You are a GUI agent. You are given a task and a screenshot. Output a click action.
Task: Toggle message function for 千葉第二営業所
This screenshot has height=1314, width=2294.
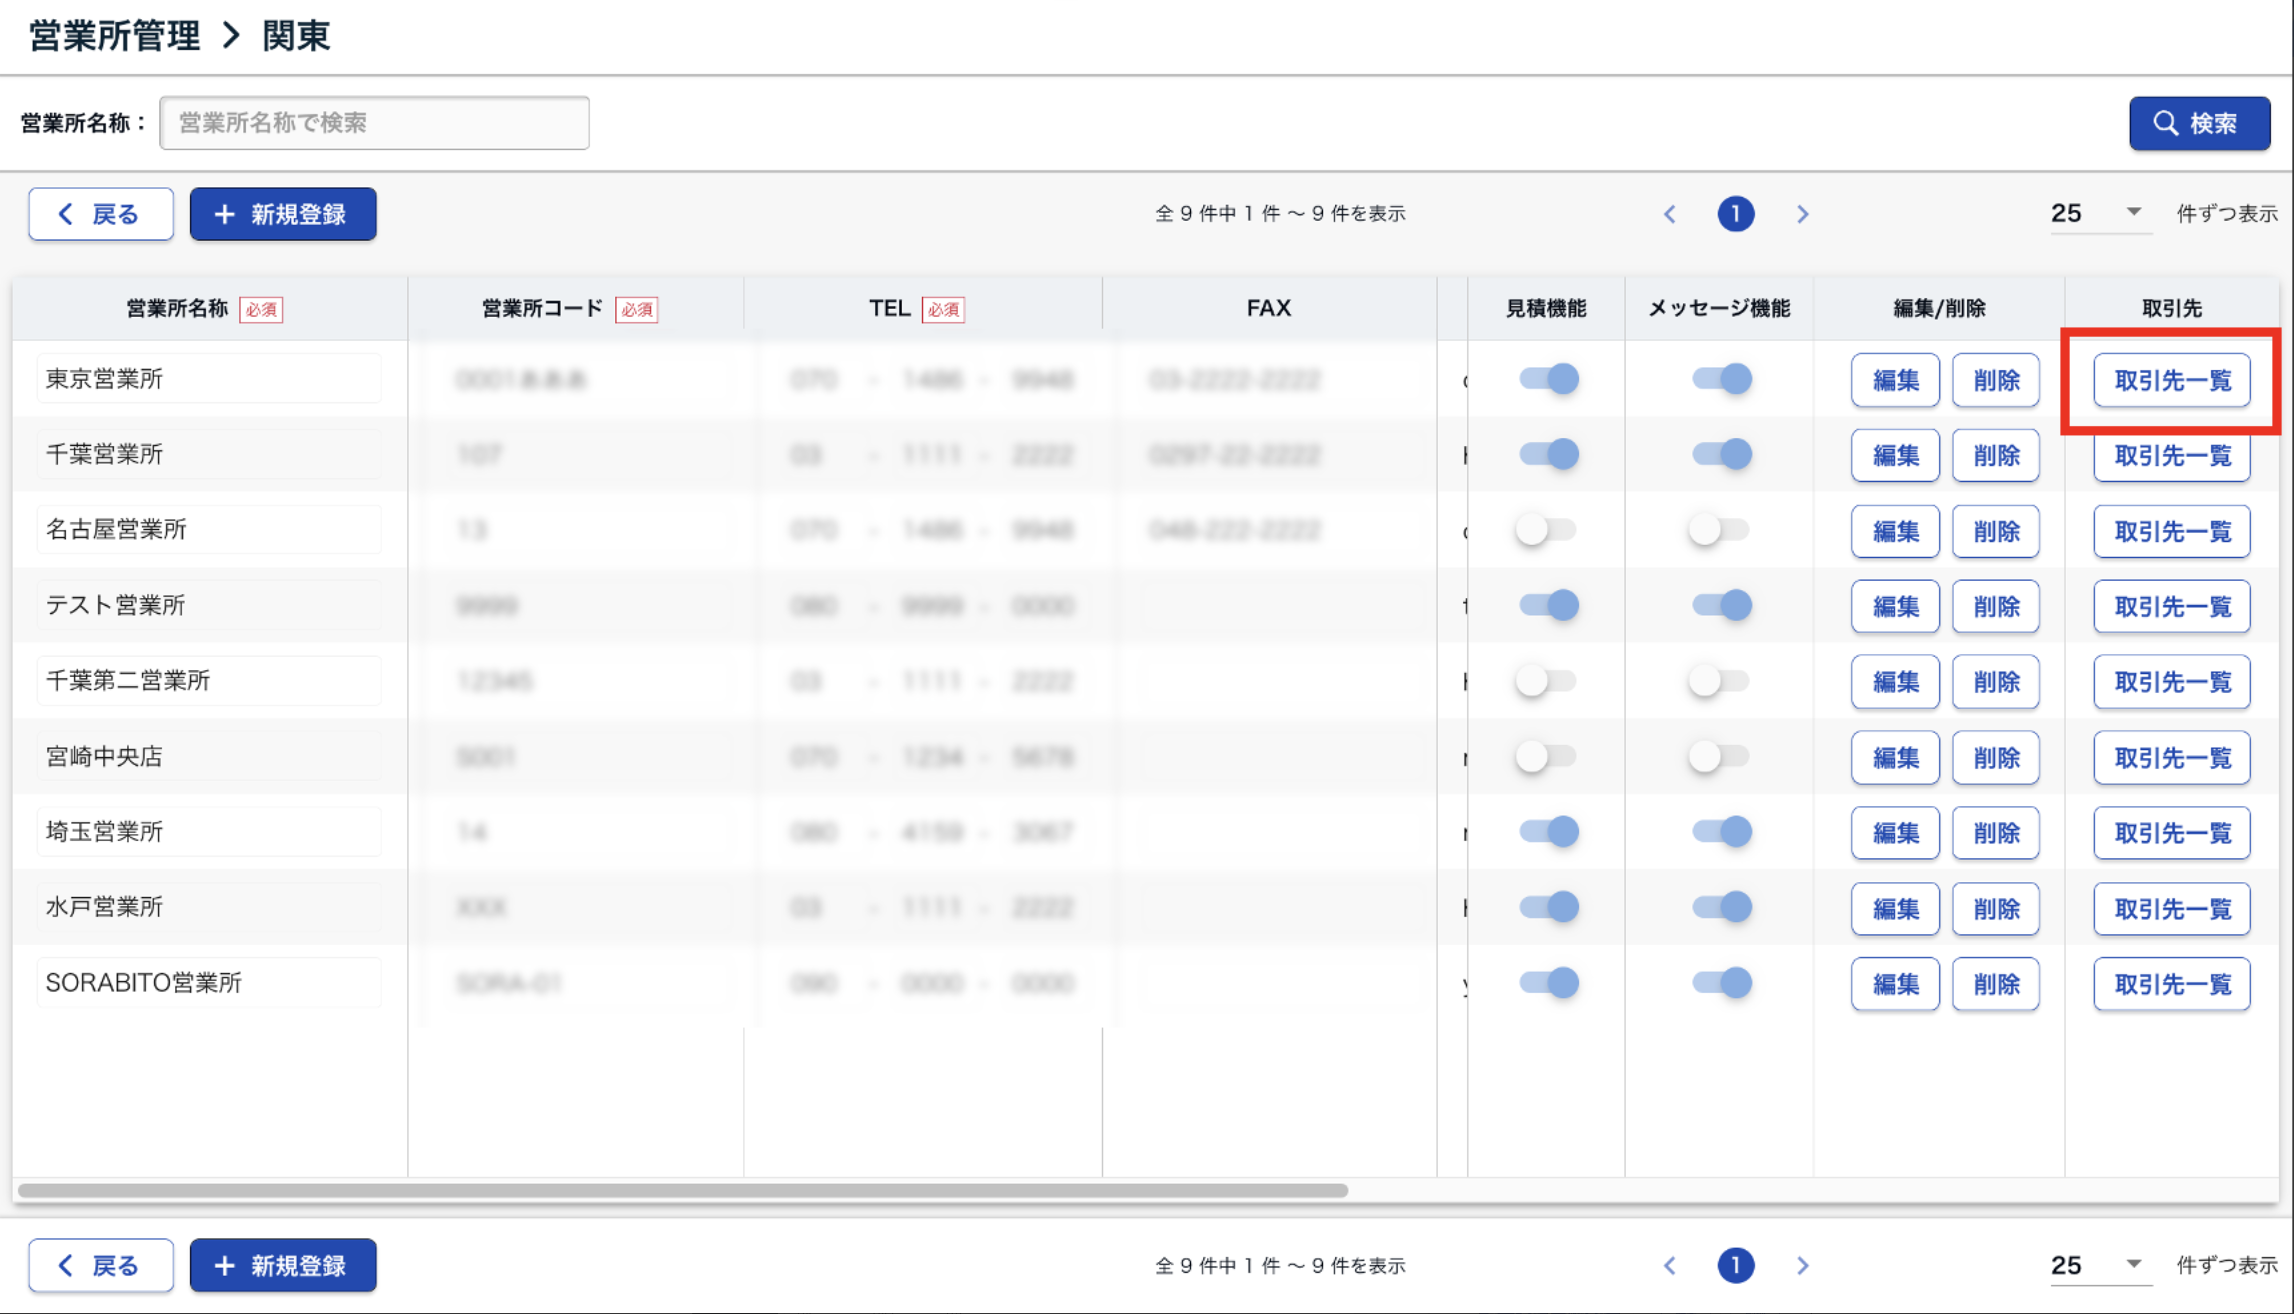pyautogui.click(x=1719, y=681)
